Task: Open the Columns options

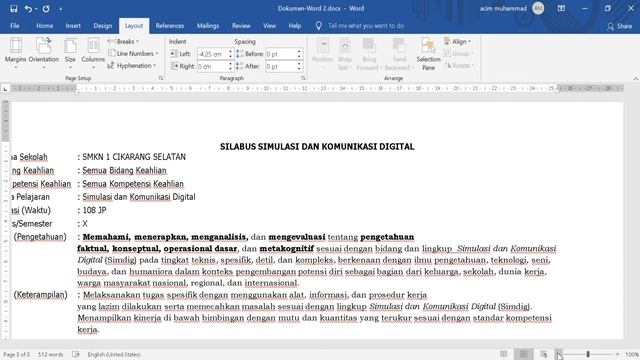Action: [93, 54]
